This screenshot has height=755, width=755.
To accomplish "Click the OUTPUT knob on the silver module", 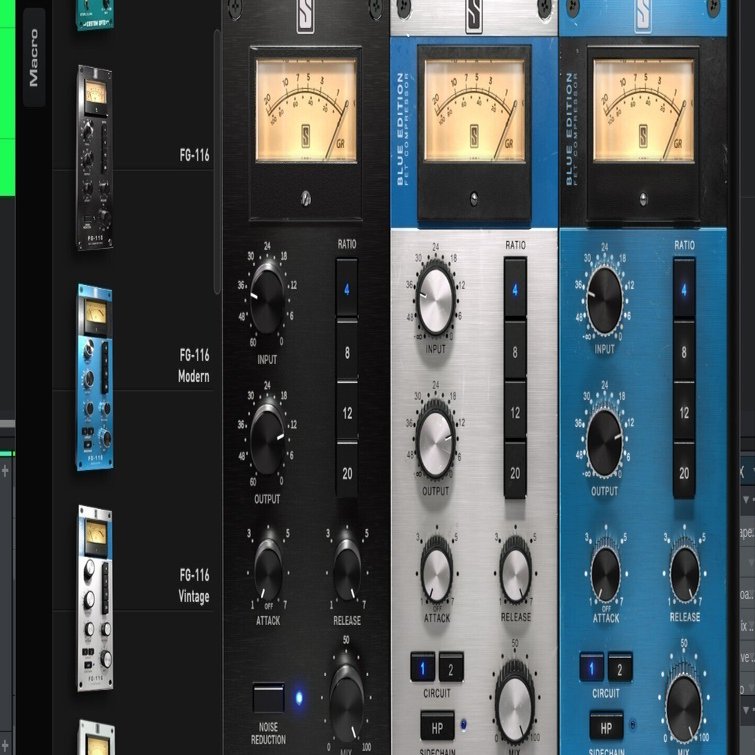I will [435, 443].
